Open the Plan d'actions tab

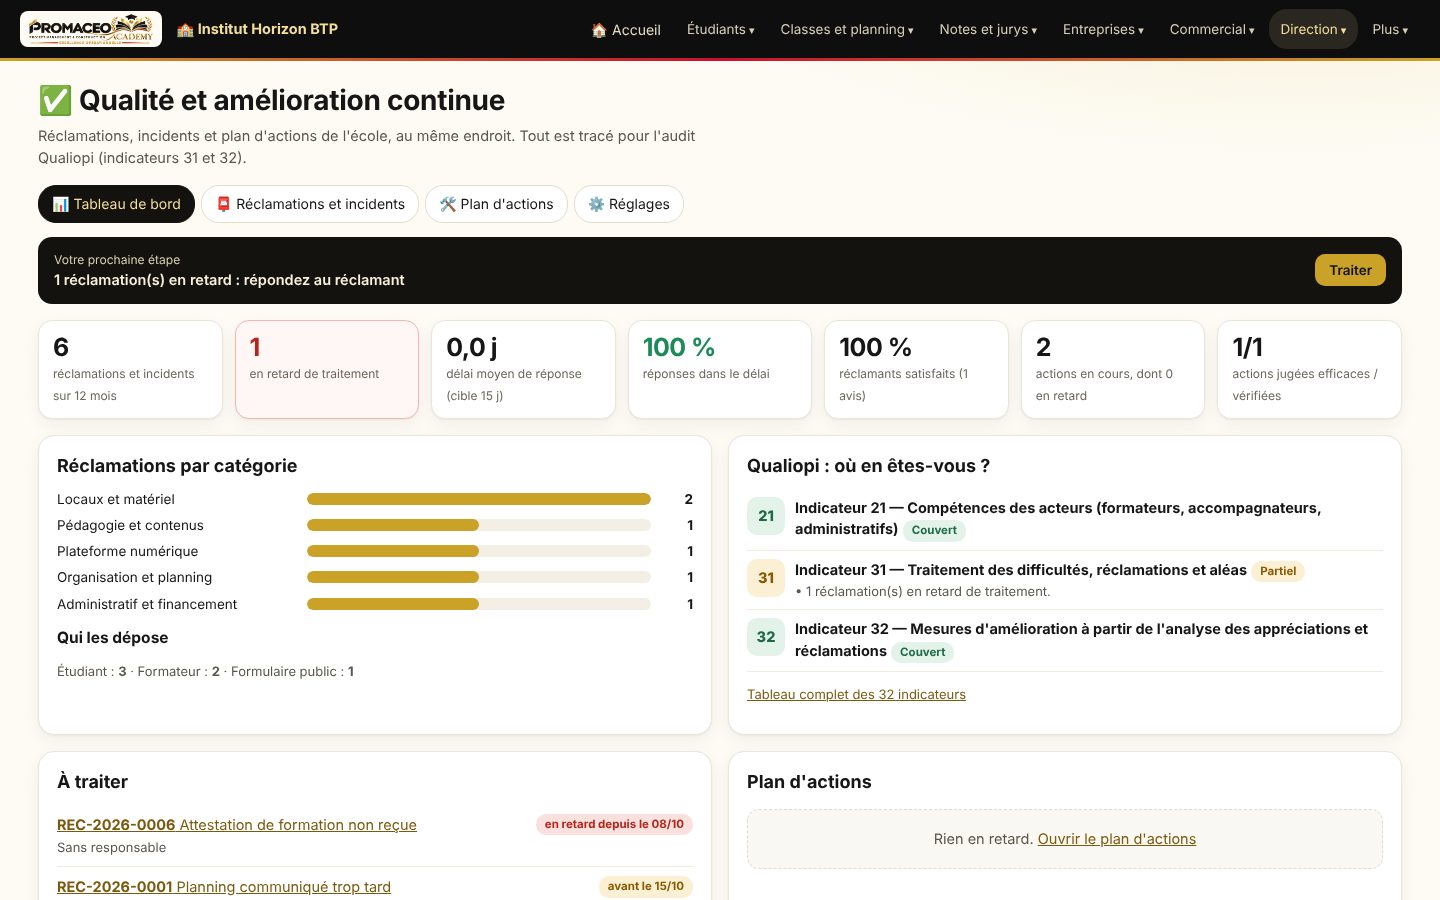[x=496, y=204]
